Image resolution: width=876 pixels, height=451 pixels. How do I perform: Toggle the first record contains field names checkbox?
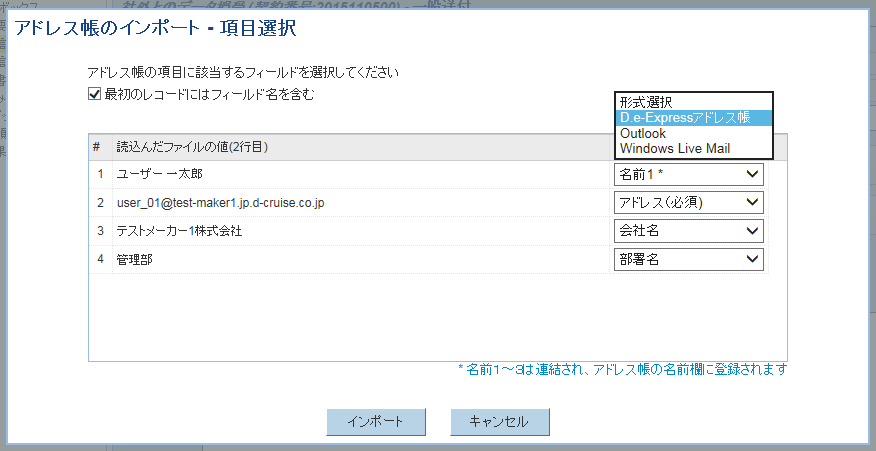[x=95, y=95]
